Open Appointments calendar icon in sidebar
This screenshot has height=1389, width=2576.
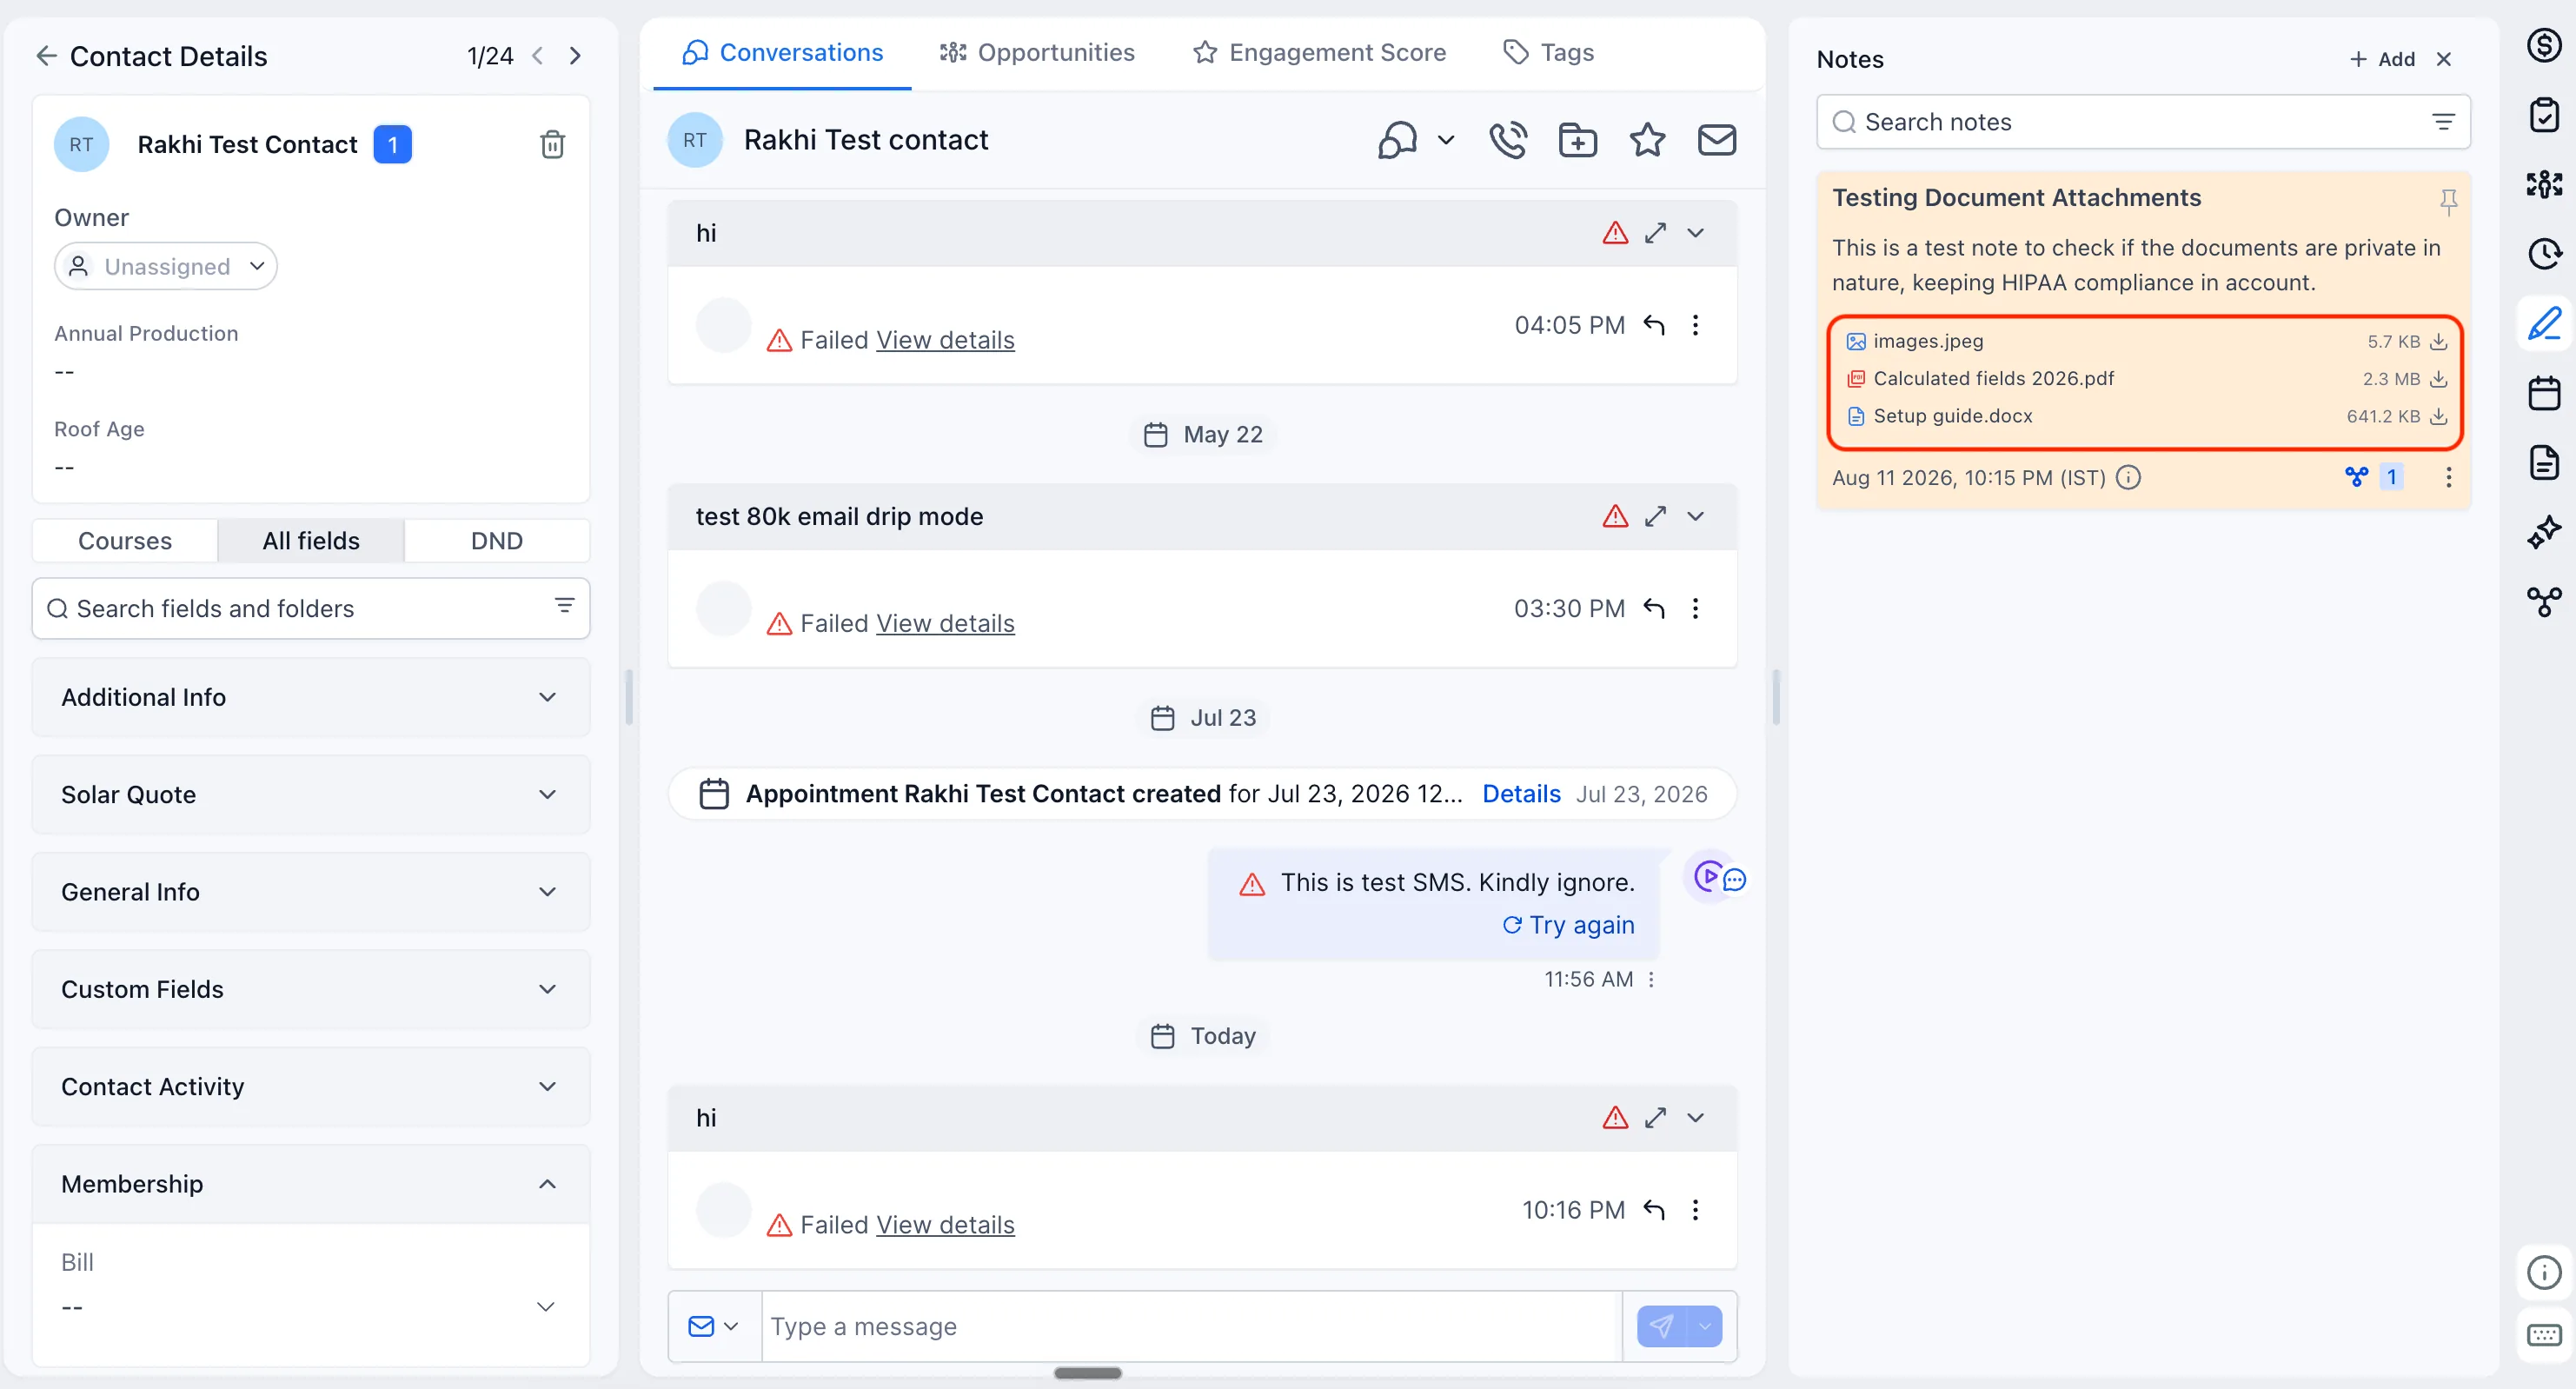click(x=2544, y=393)
